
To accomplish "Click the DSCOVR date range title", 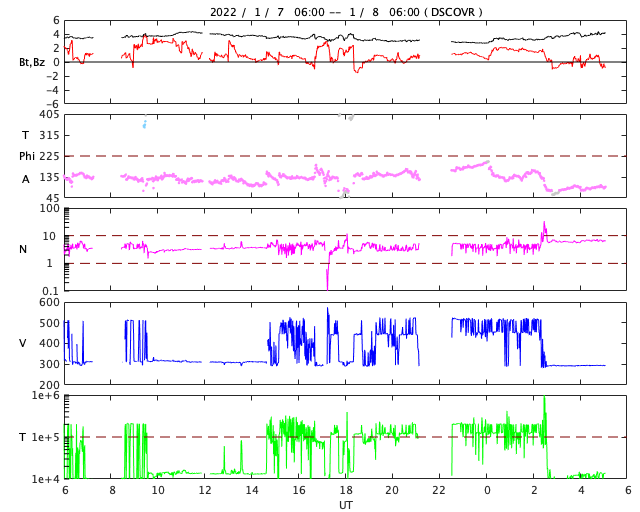I will tap(345, 12).
